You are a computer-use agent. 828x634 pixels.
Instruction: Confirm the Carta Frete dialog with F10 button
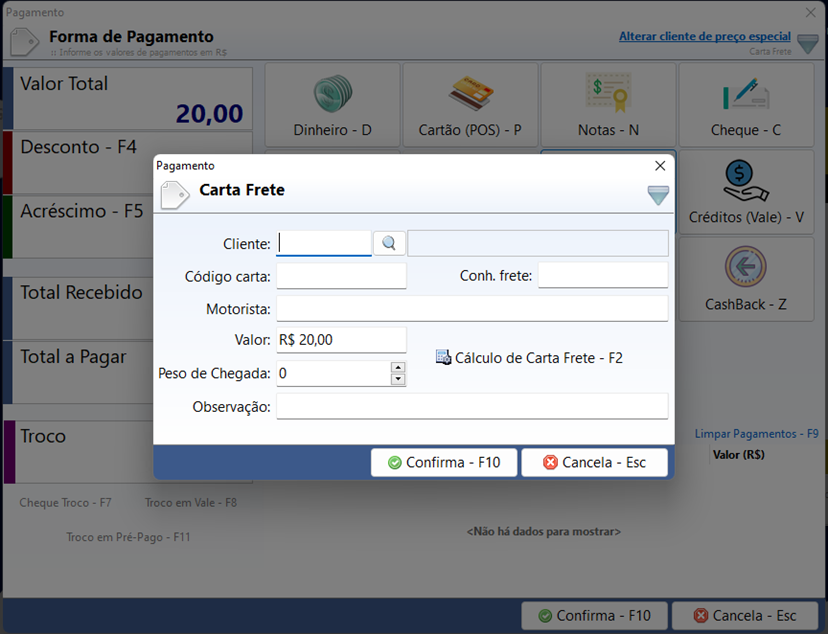[444, 462]
